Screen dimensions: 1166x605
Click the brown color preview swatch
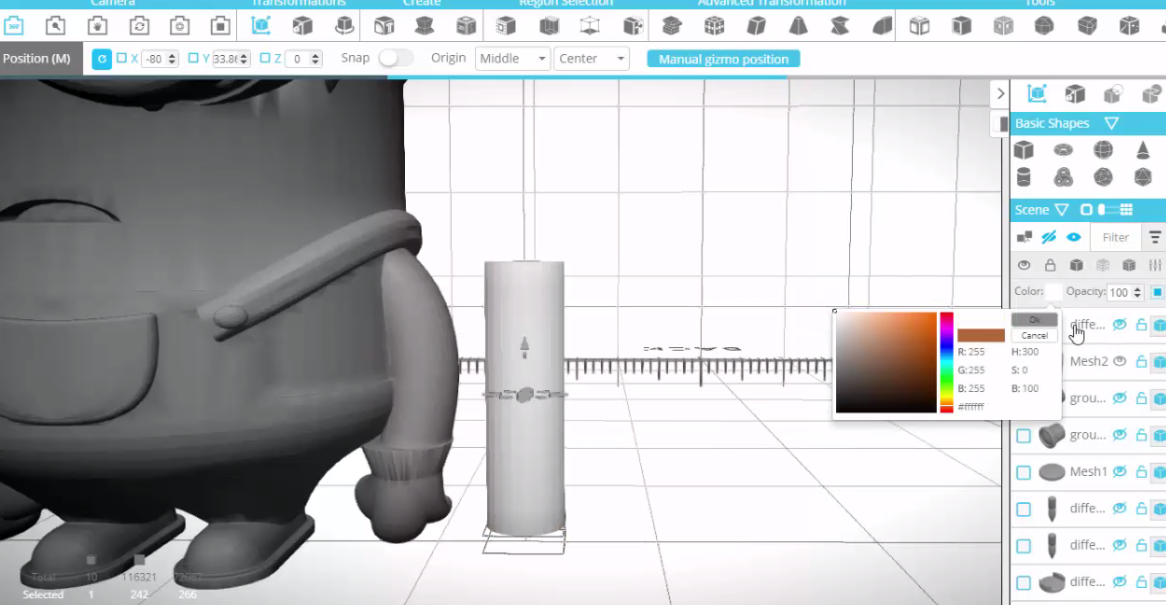click(x=981, y=335)
